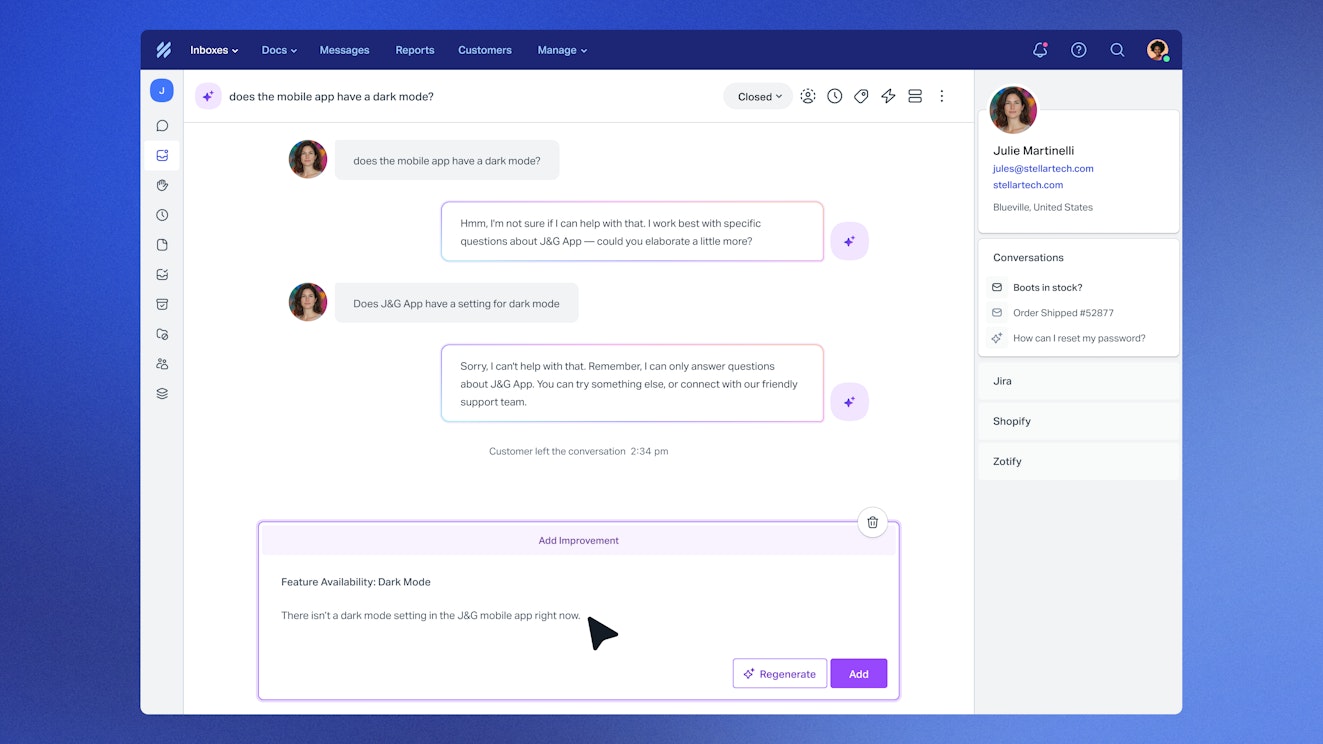
Task: Open the 'Boots in stock?' conversation
Action: click(x=1047, y=288)
